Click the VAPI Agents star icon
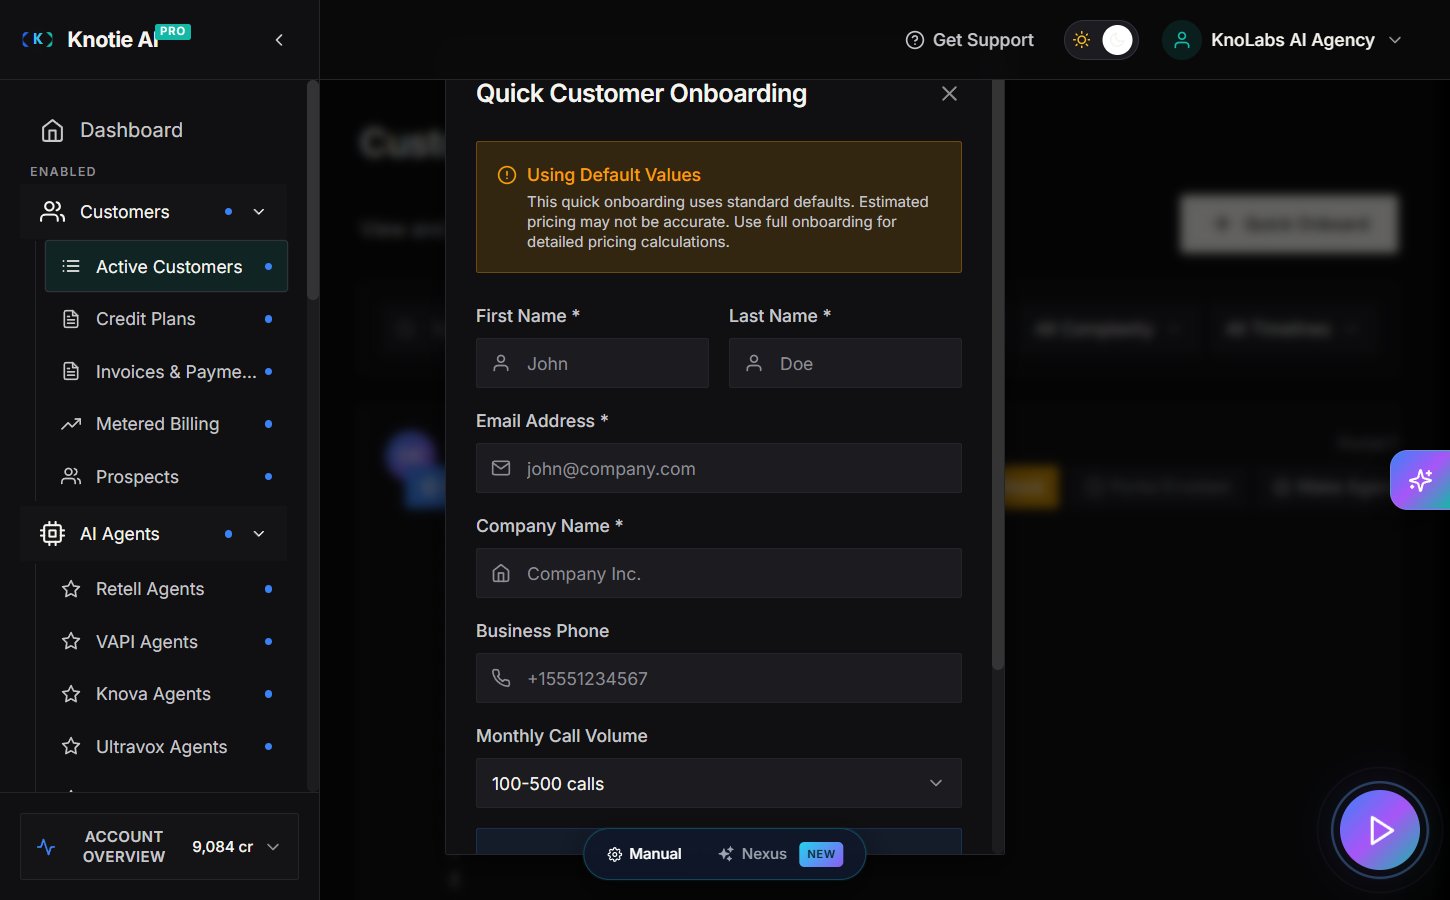The width and height of the screenshot is (1450, 900). pyautogui.click(x=71, y=641)
